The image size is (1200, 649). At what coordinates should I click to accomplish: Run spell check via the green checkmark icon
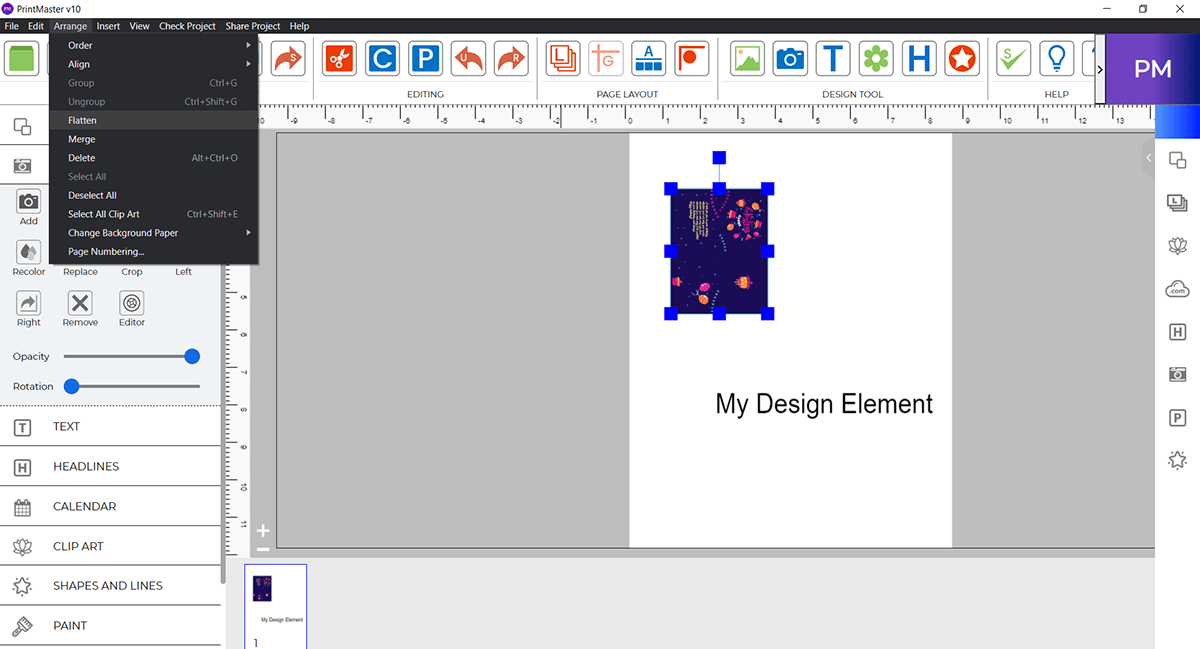pyautogui.click(x=1012, y=58)
